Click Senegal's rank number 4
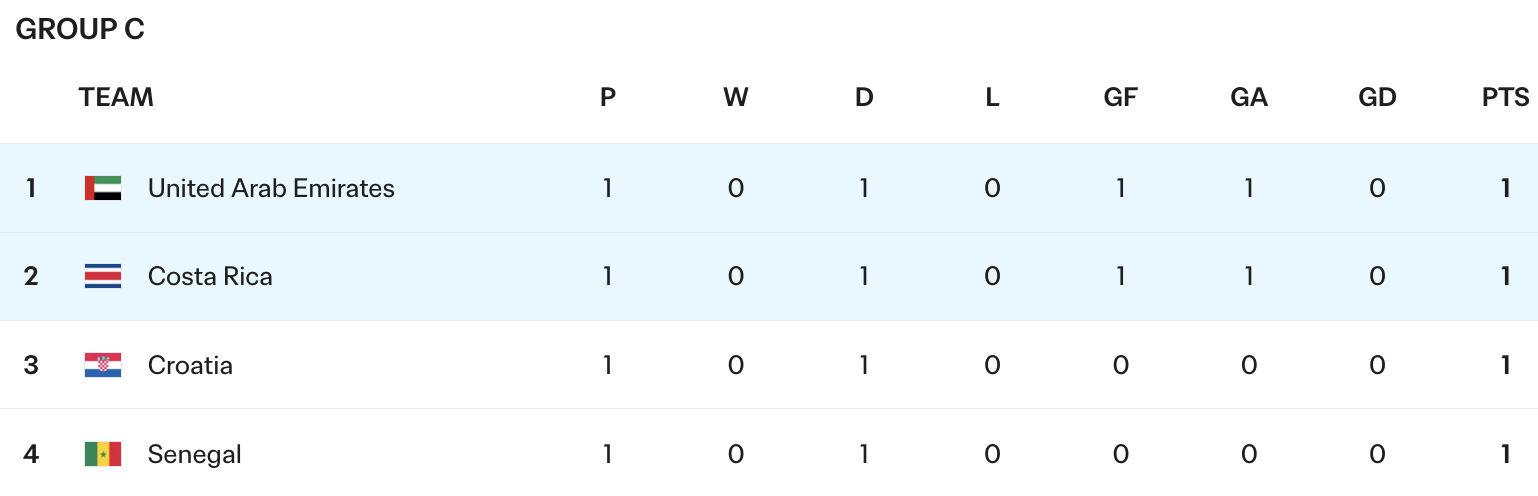The width and height of the screenshot is (1538, 496). point(31,454)
